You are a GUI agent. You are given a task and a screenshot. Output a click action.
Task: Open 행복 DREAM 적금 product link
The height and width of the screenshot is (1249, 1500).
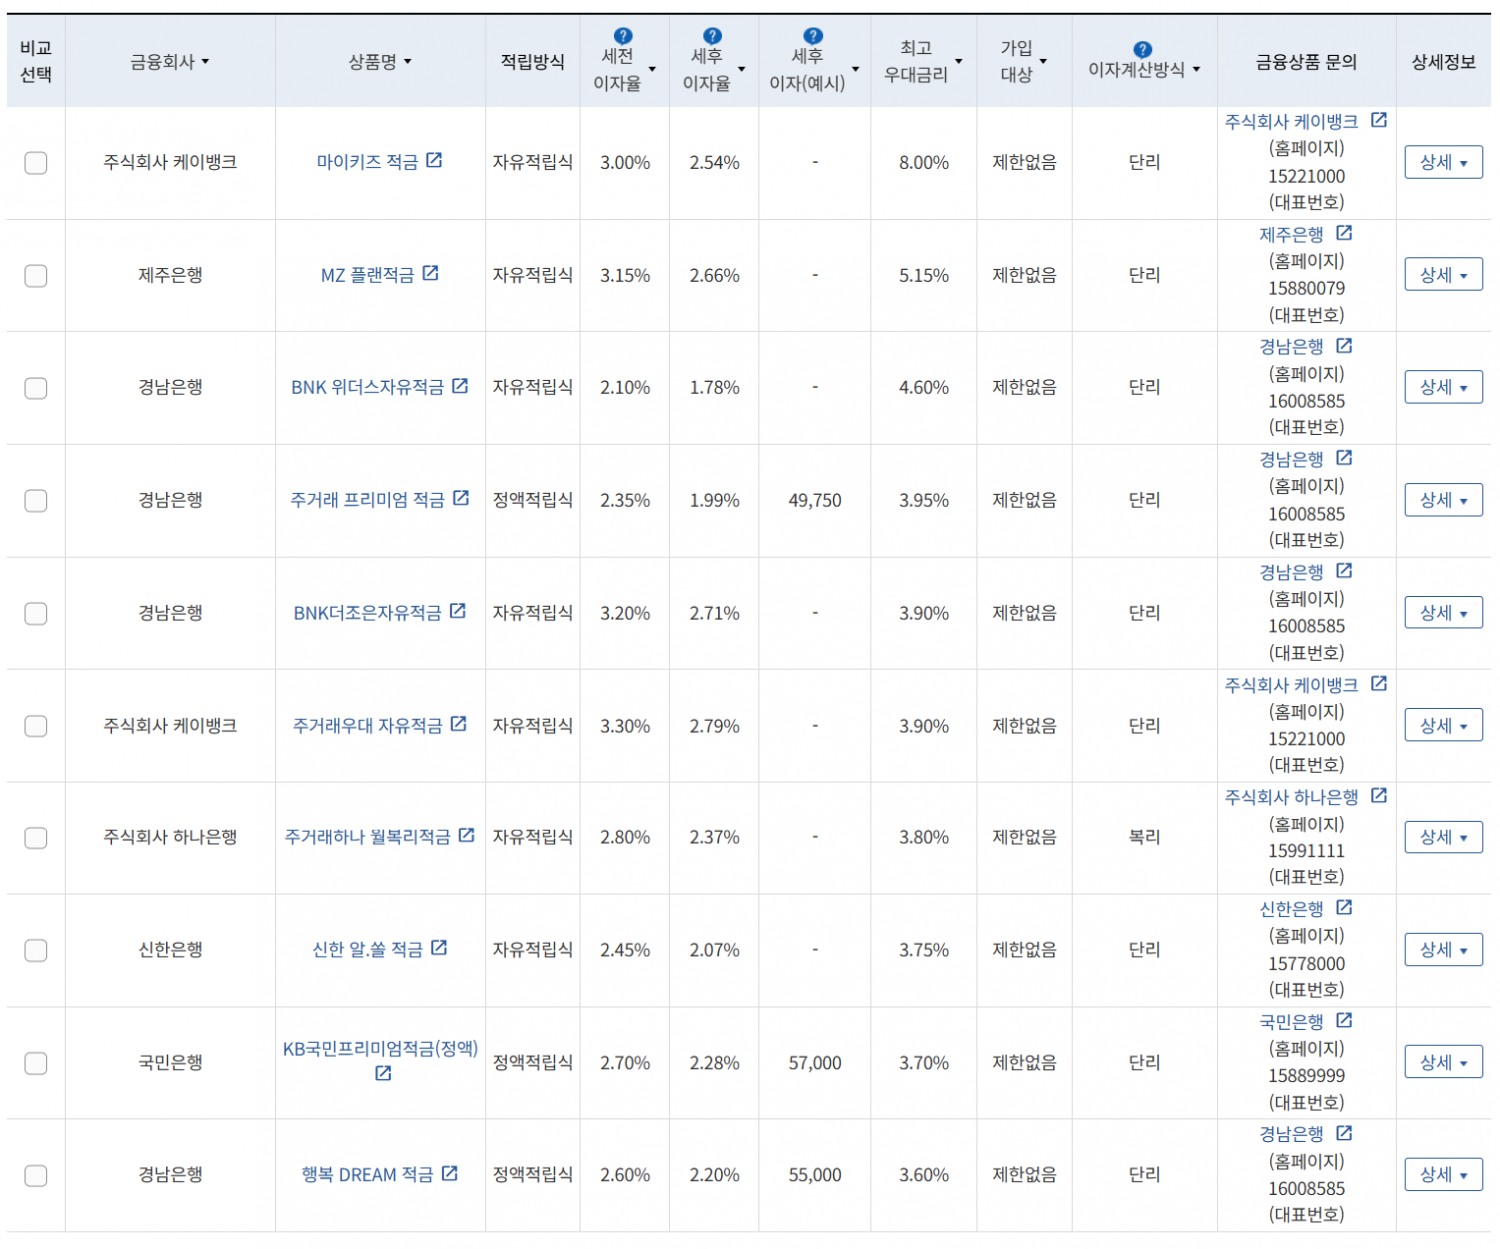[367, 1175]
